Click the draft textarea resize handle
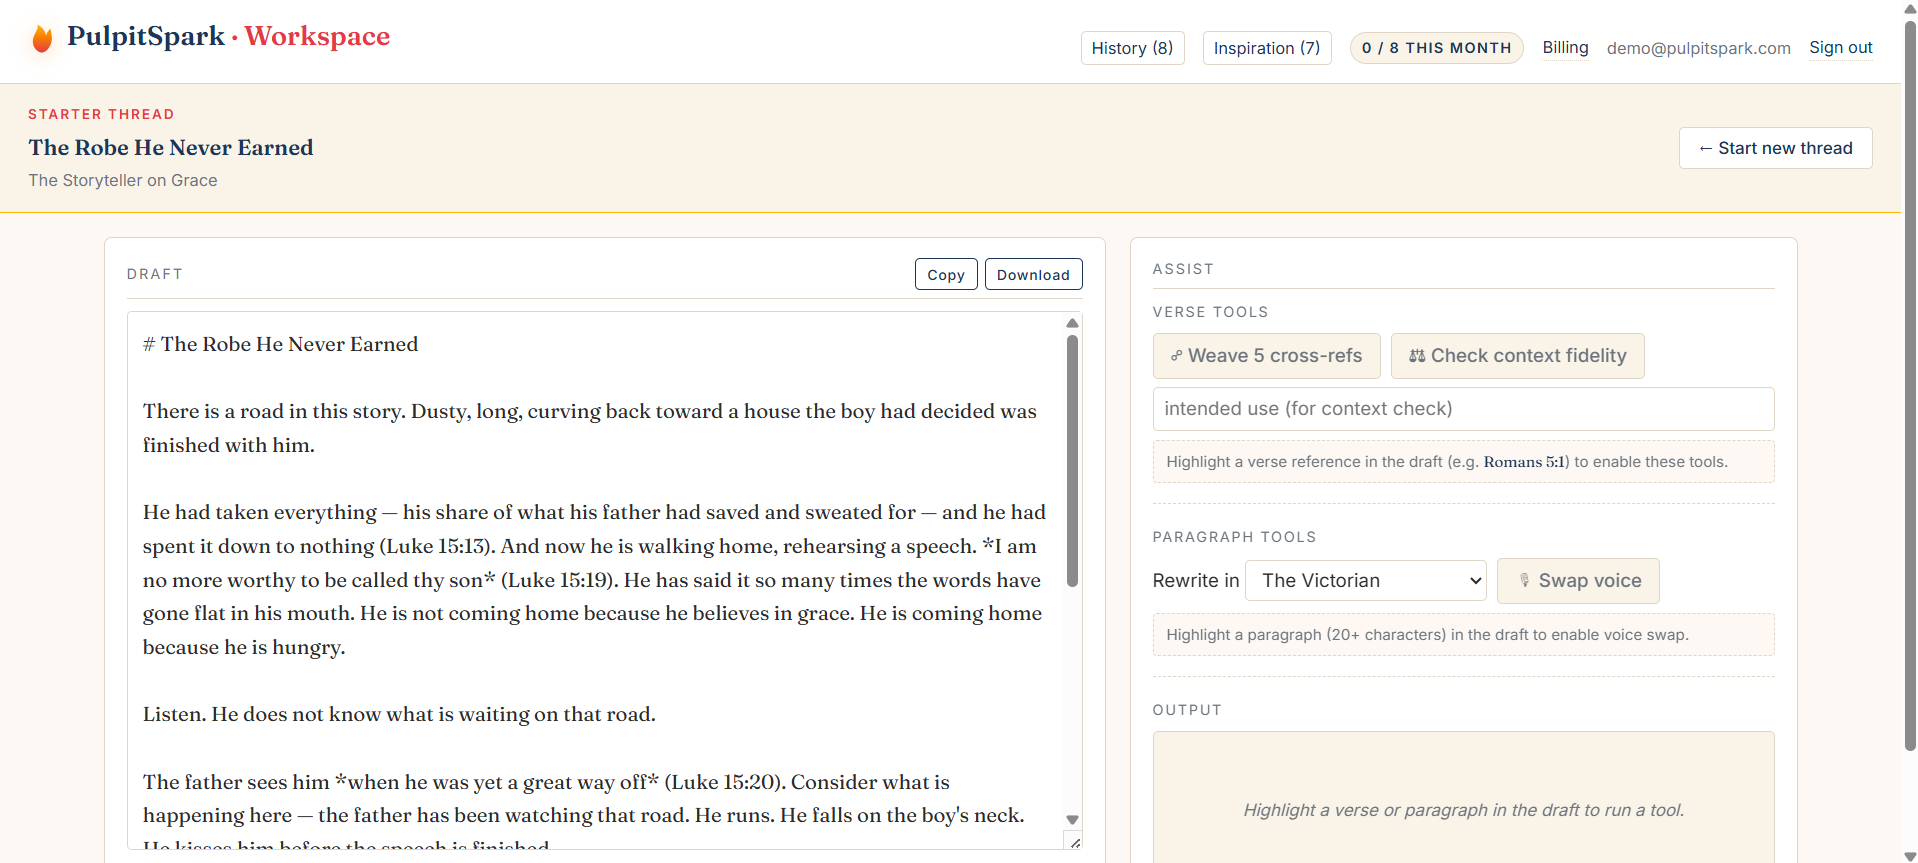This screenshot has width=1918, height=863. pyautogui.click(x=1074, y=842)
